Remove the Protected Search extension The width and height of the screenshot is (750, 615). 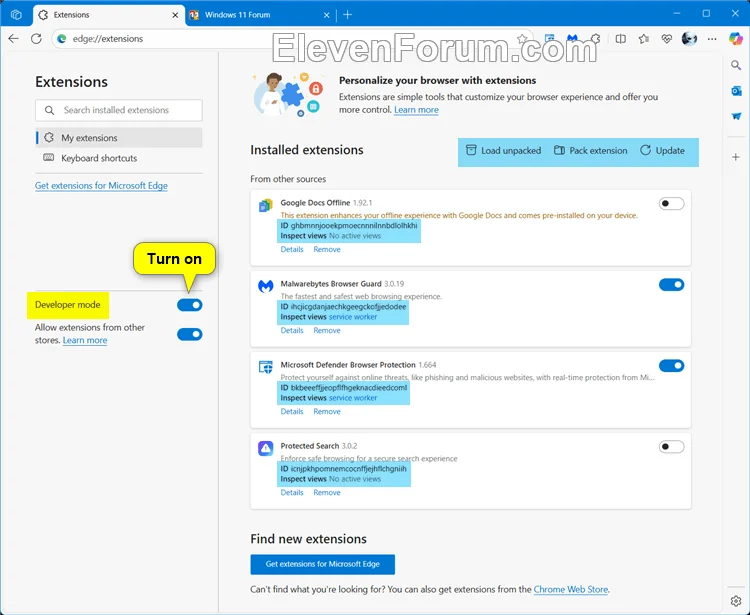[x=327, y=493]
